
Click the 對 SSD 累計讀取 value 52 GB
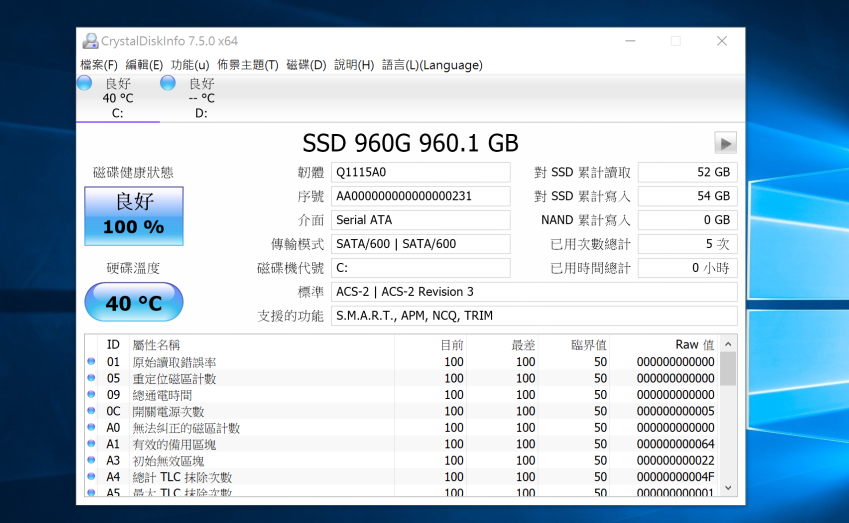click(x=688, y=172)
